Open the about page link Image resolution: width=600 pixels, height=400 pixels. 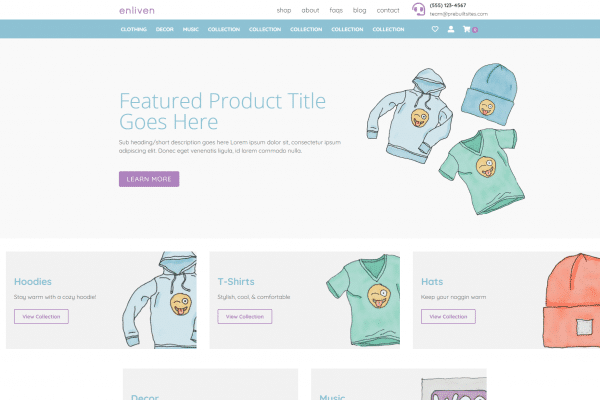(x=310, y=10)
